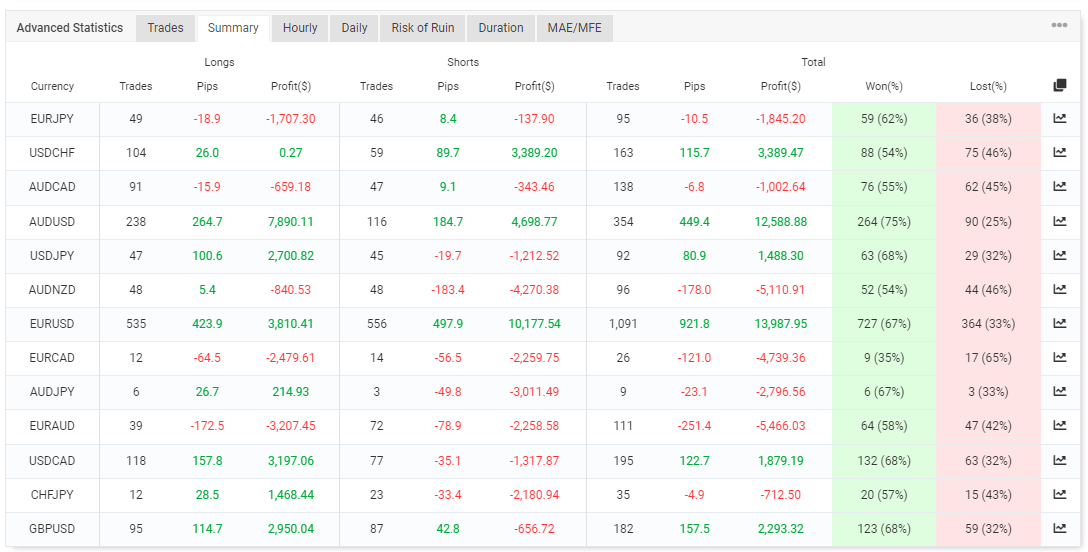Open the chart icon for AUDCAD row

[x=1060, y=187]
